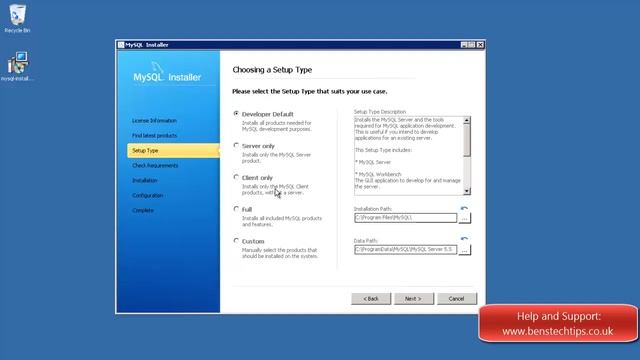The width and height of the screenshot is (640, 360).
Task: Browse for Data Path with ellipsis button
Action: pyautogui.click(x=464, y=250)
